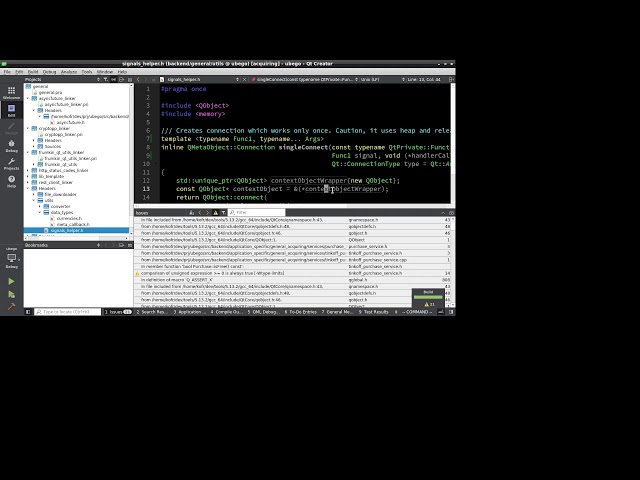Switch to 6 To-Do Entries tab

301,312
